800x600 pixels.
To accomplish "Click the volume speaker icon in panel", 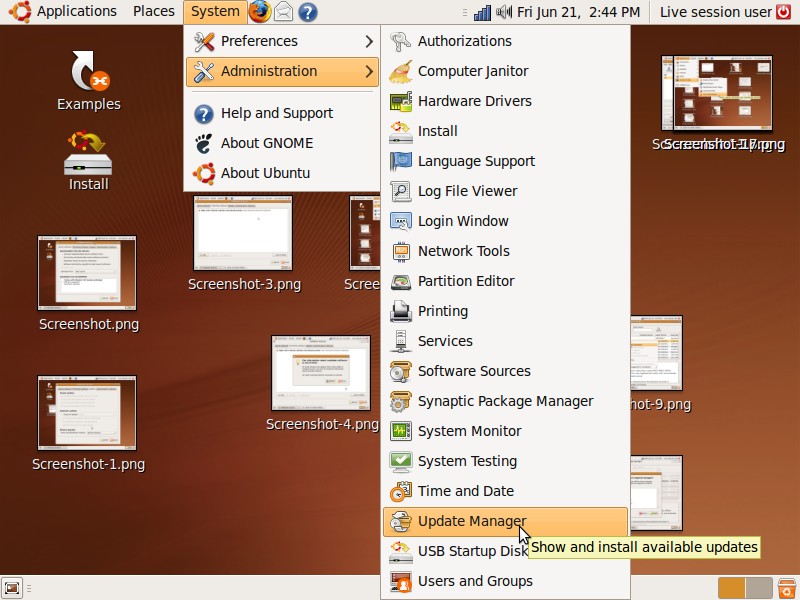I will [x=504, y=12].
